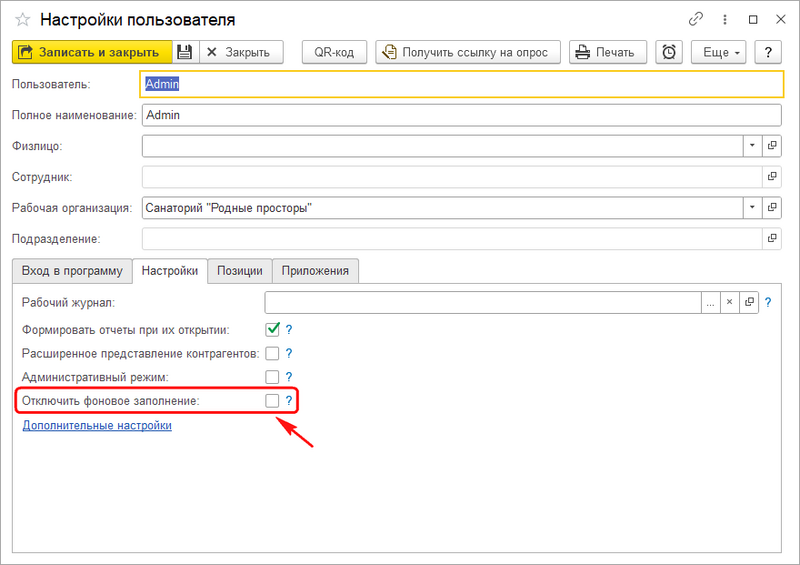
Task: Click the floppy disk save icon
Action: pyautogui.click(x=185, y=52)
